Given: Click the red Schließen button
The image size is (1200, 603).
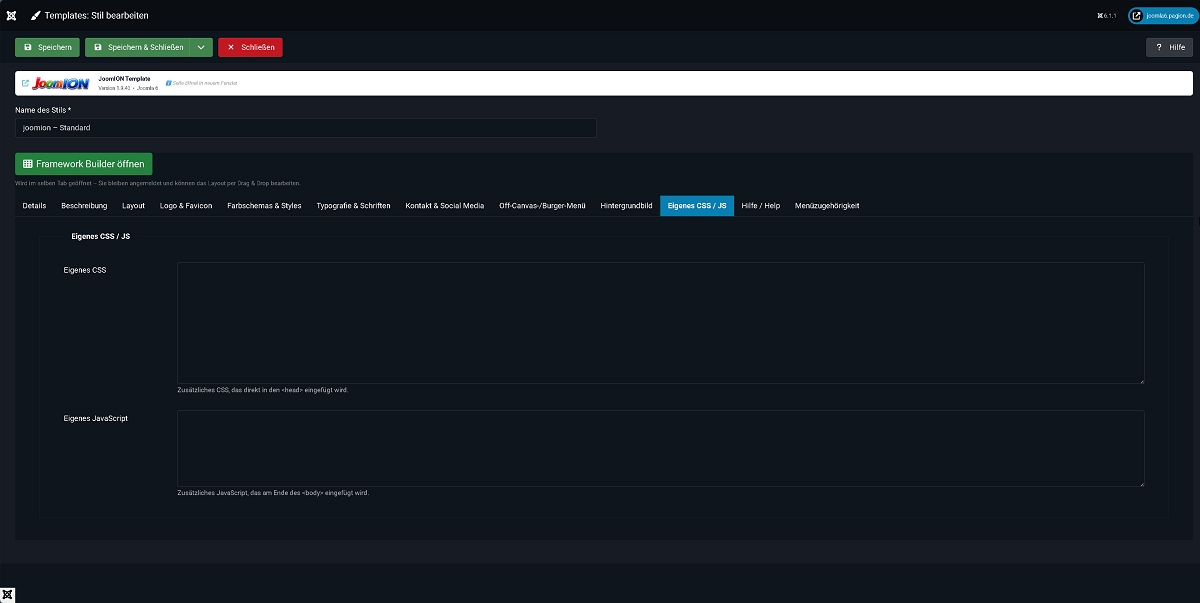Looking at the screenshot, I should tap(250, 47).
